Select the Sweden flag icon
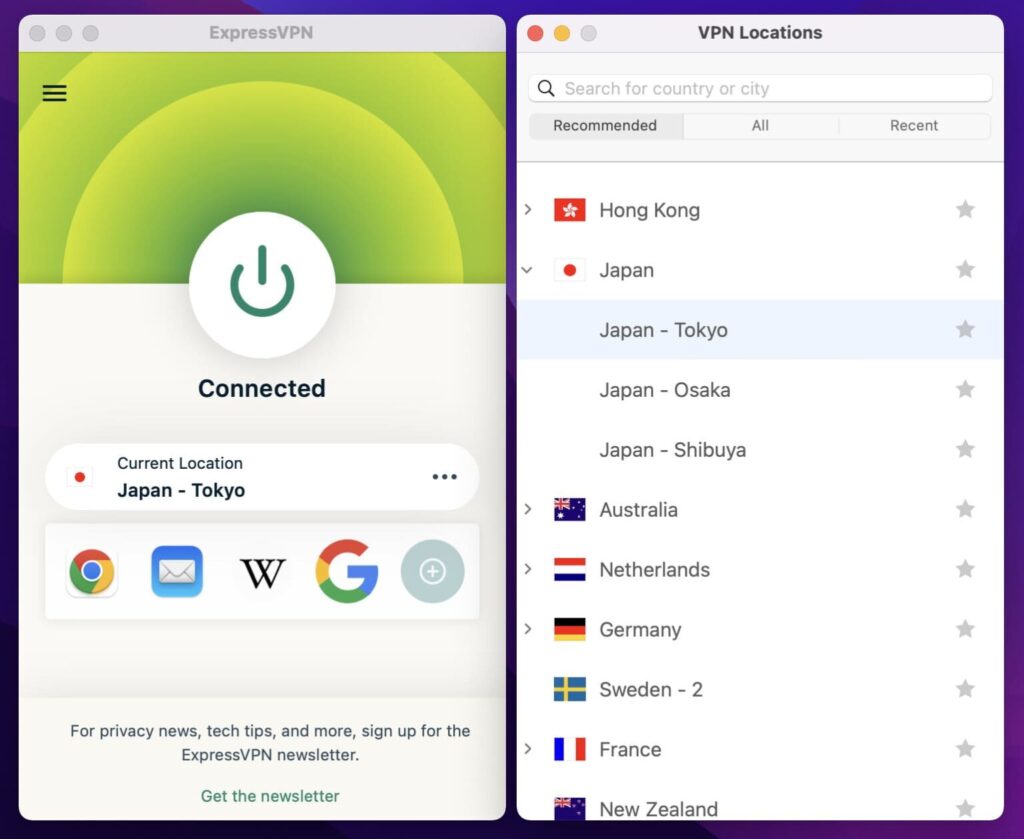Image resolution: width=1024 pixels, height=839 pixels. (x=569, y=689)
